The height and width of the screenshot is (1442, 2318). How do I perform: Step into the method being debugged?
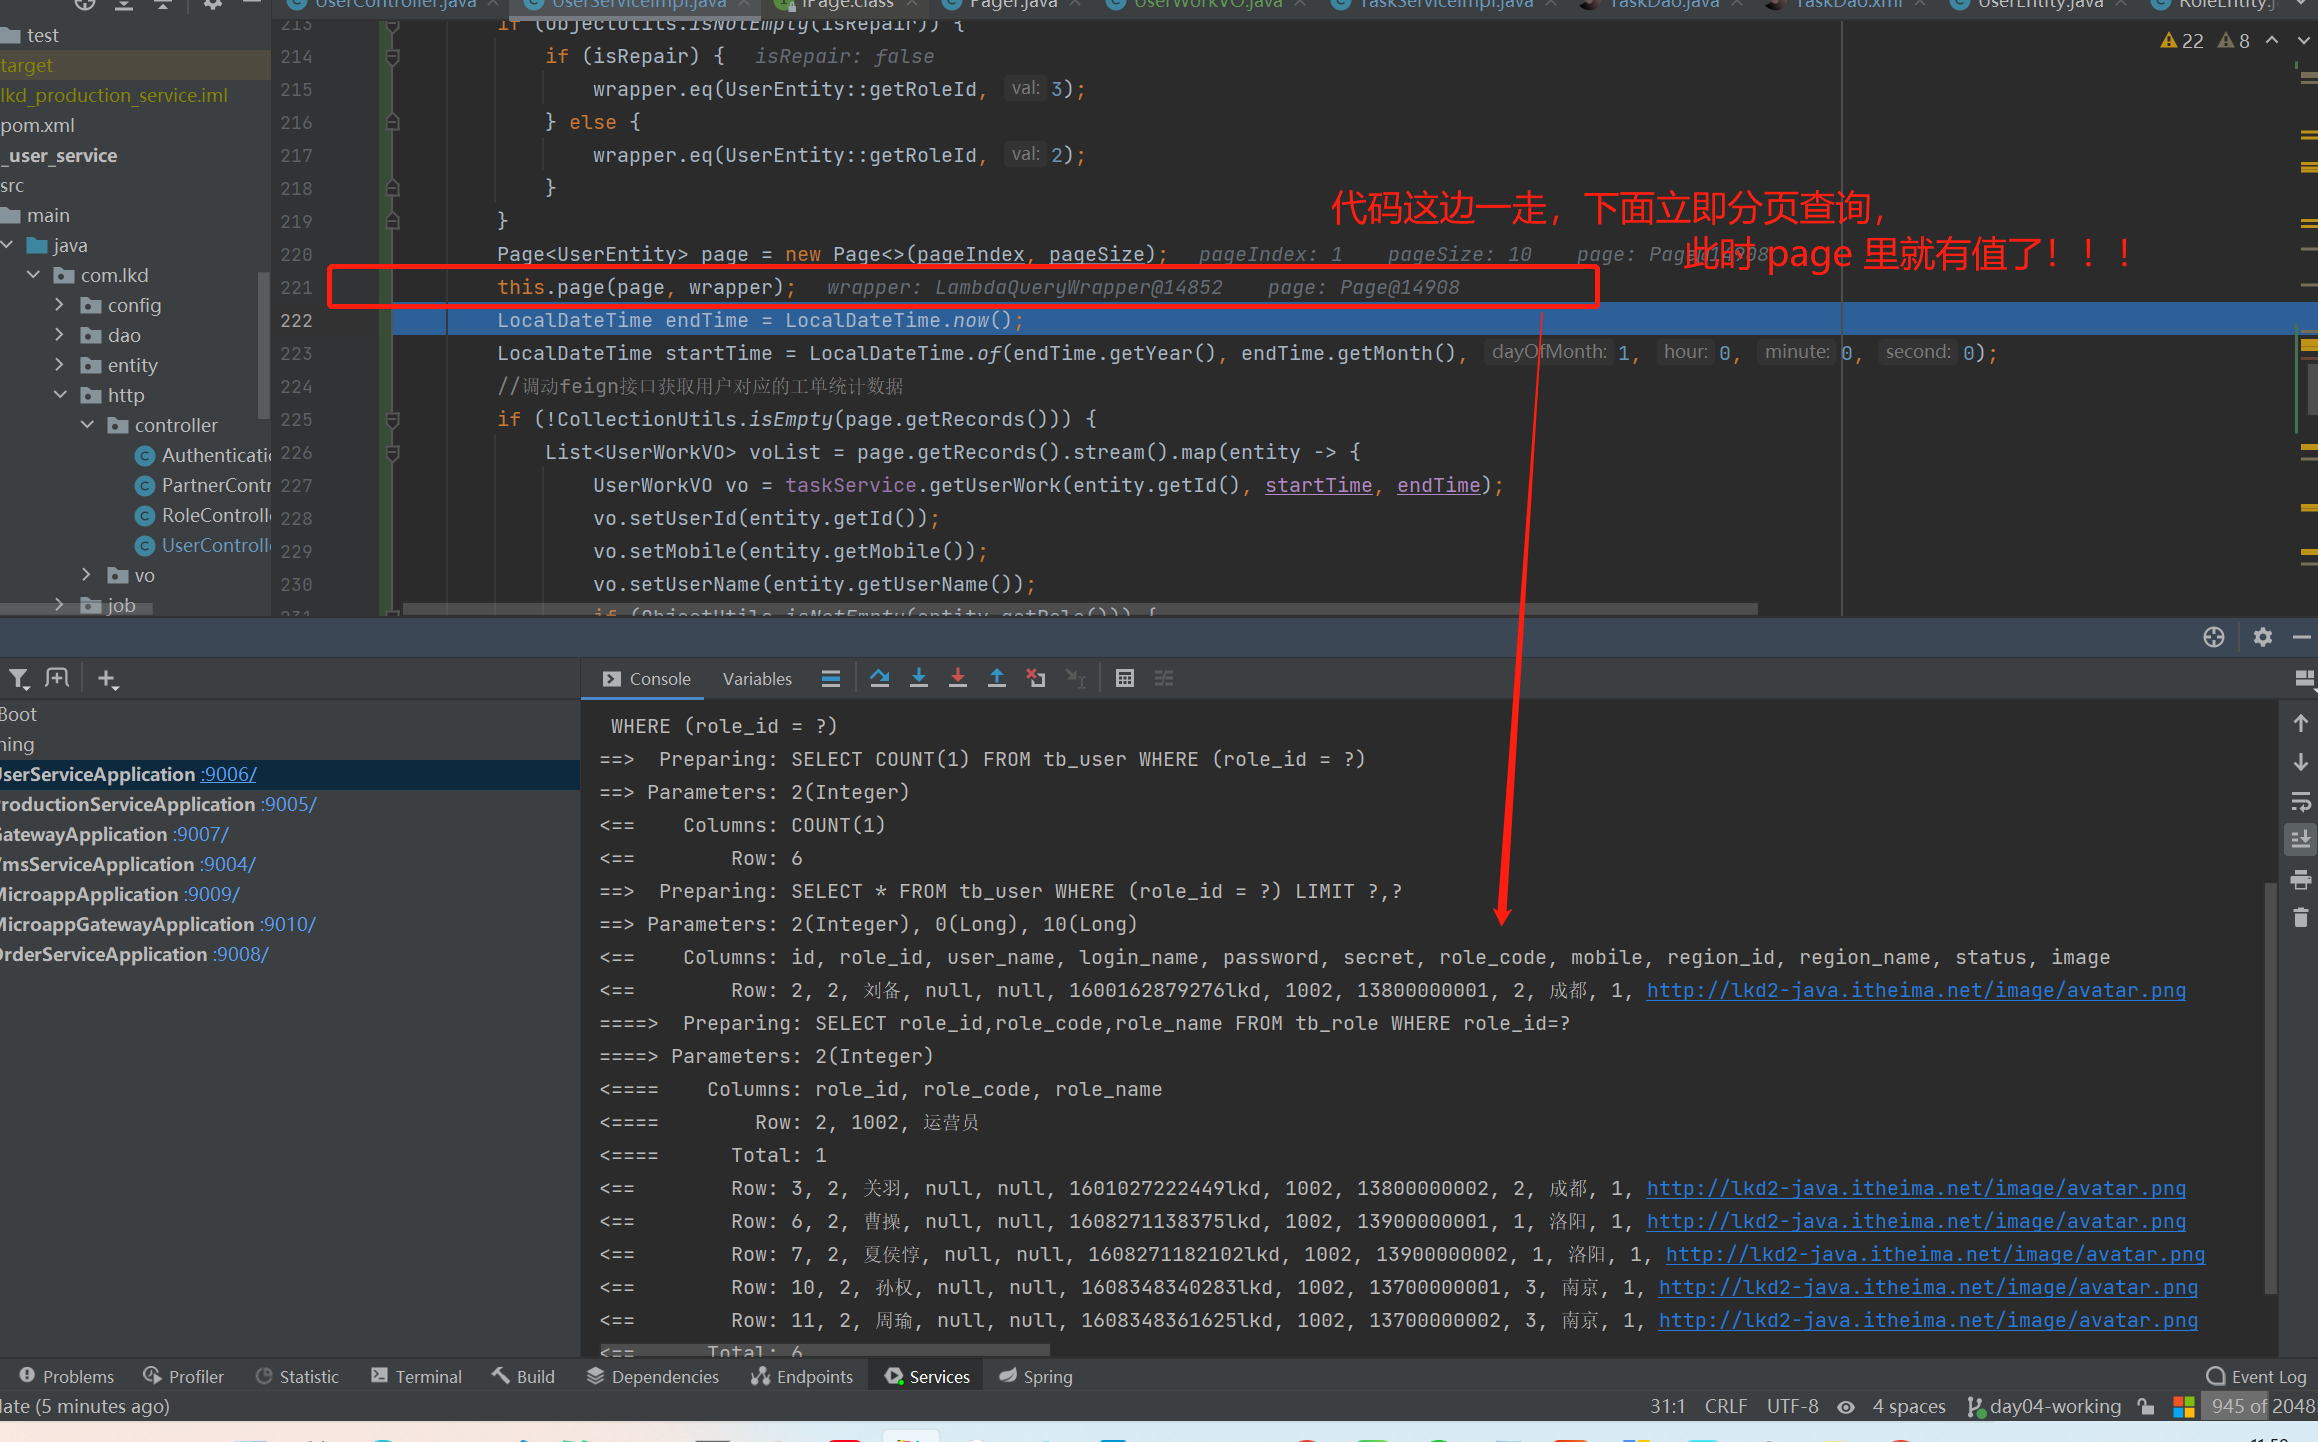click(919, 678)
